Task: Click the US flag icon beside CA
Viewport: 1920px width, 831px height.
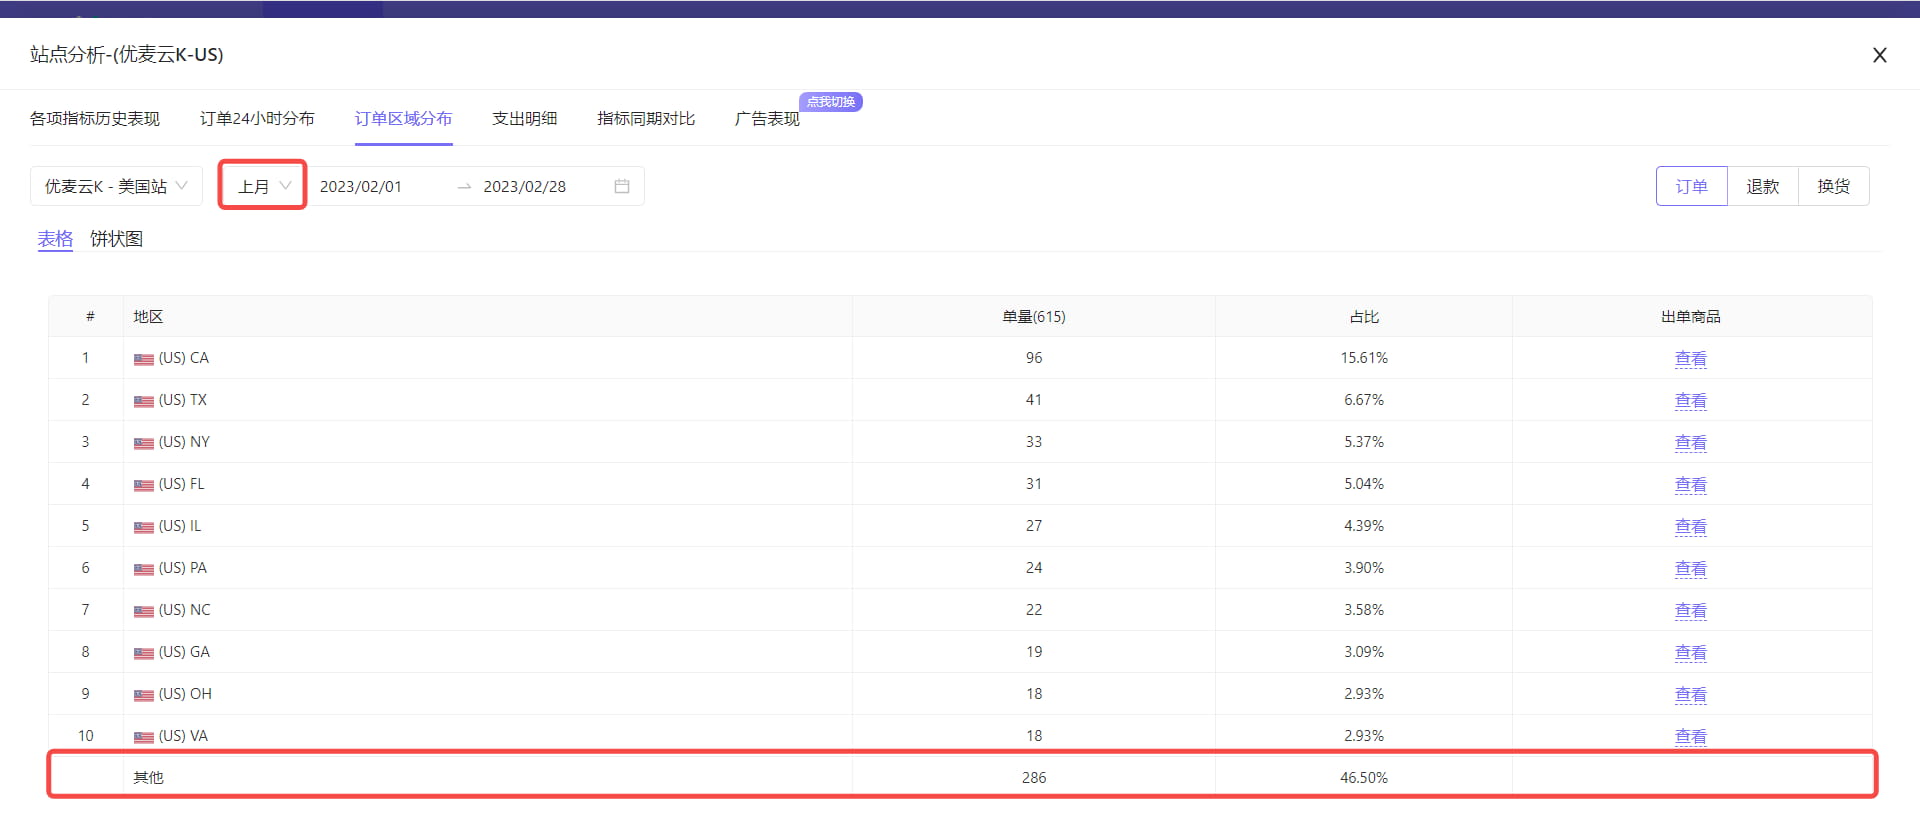Action: coord(144,359)
